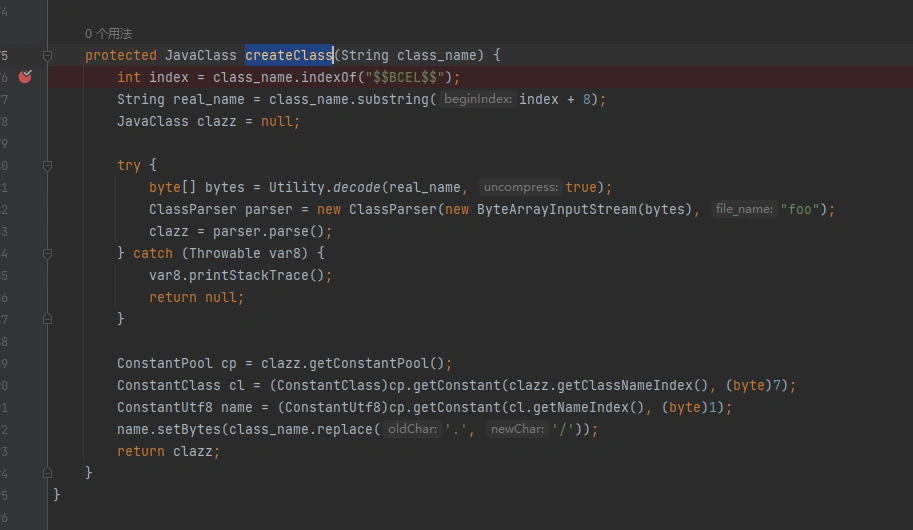This screenshot has height=530, width=913.
Task: Click the highlighted createClass method name
Action: [x=288, y=55]
